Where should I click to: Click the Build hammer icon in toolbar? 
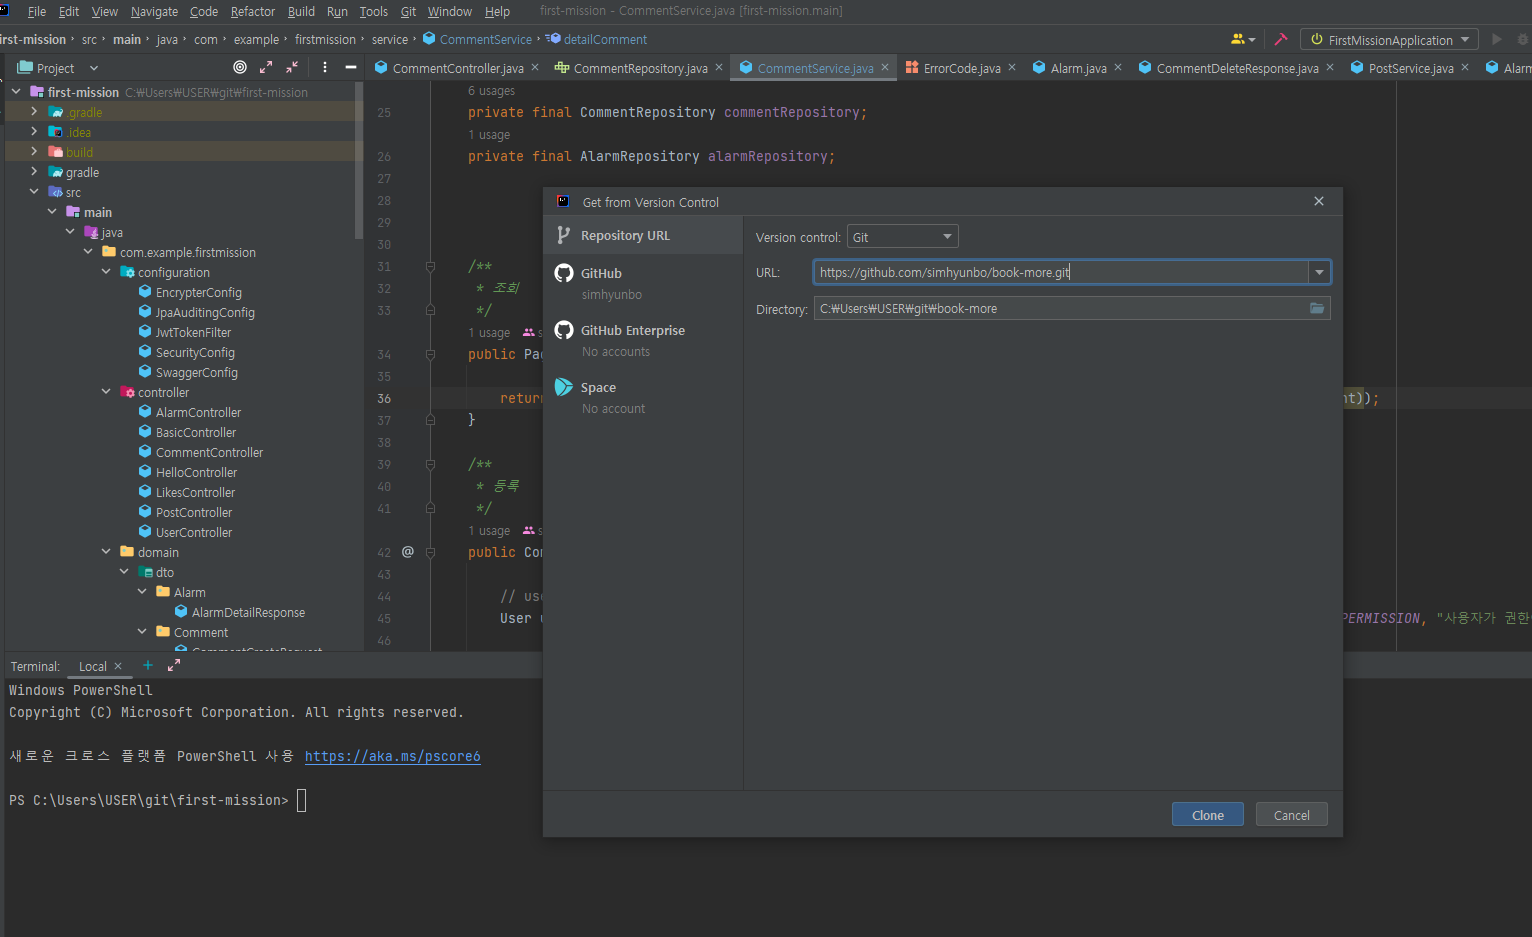[x=1280, y=40]
